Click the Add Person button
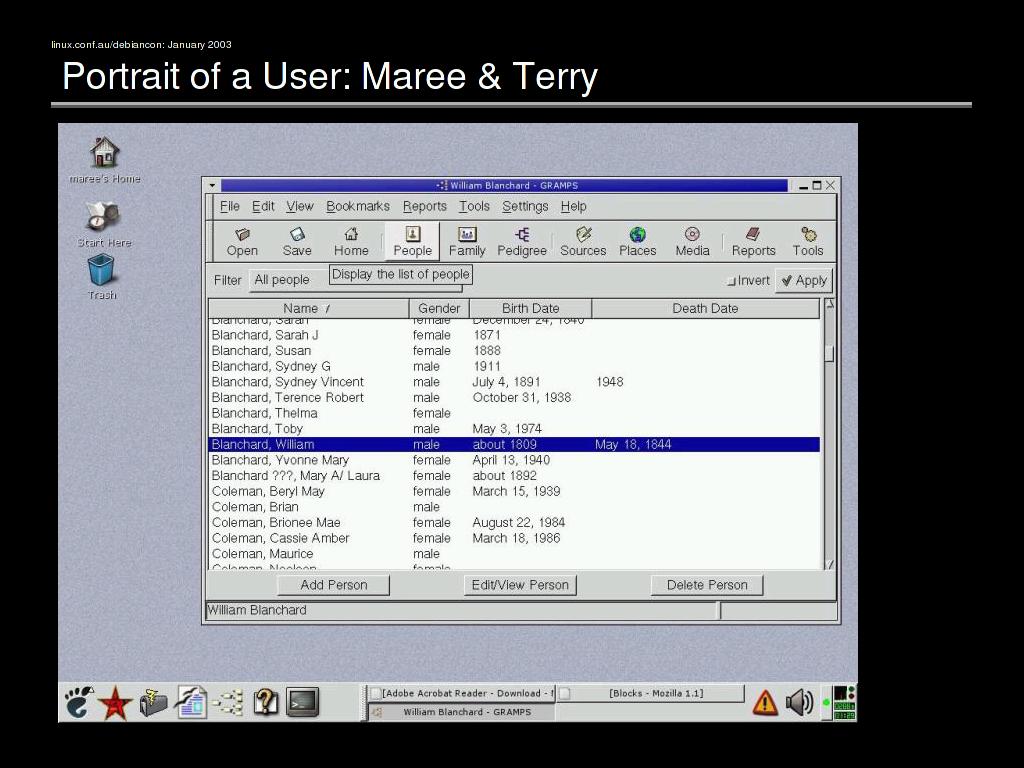 [x=333, y=585]
